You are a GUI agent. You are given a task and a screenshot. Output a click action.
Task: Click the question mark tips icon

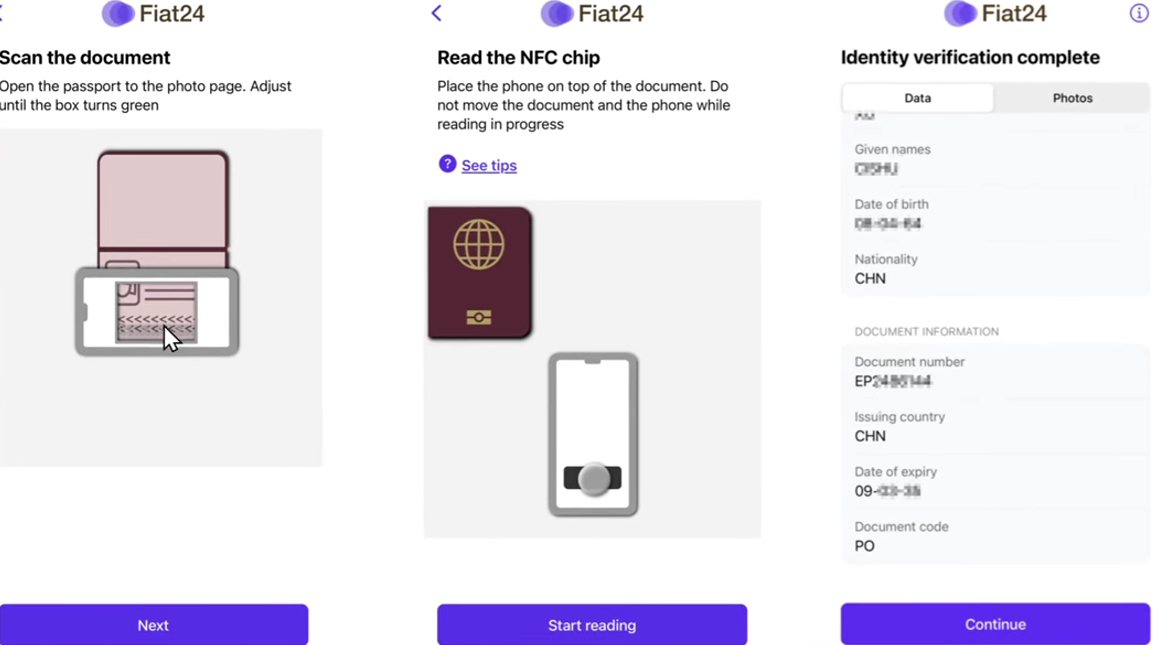tap(447, 164)
